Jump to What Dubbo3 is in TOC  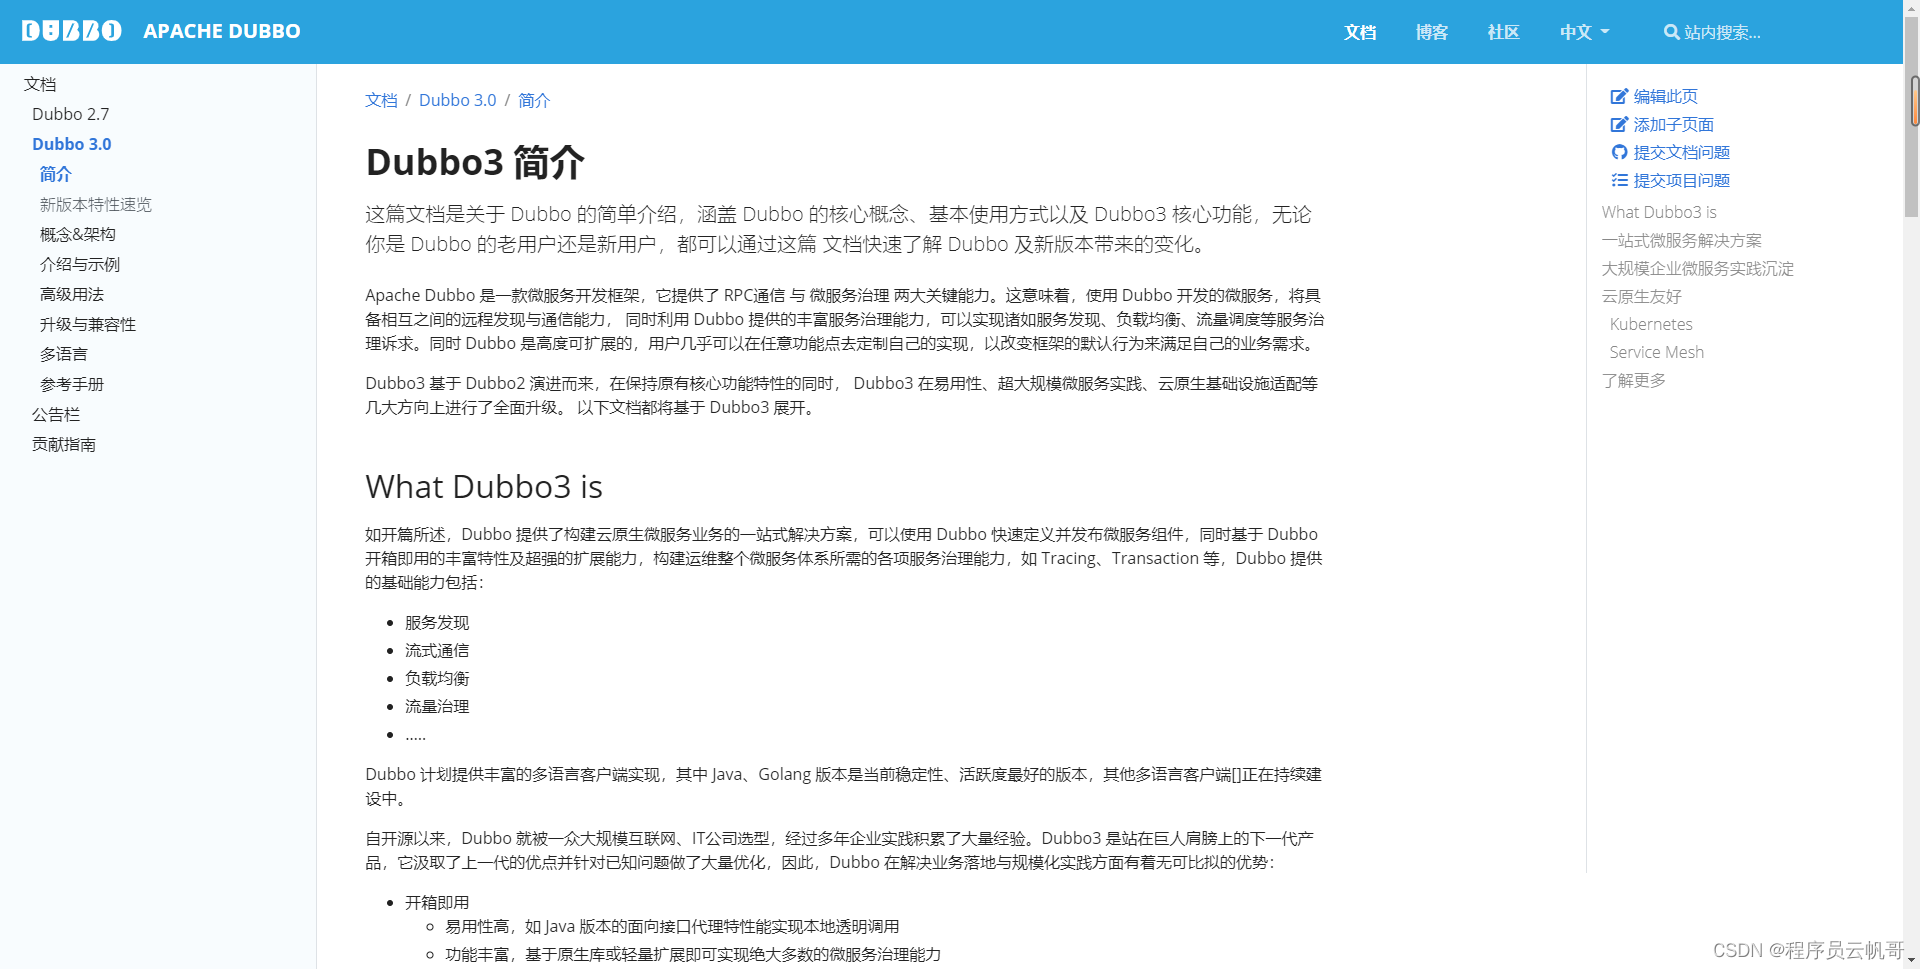[1659, 212]
